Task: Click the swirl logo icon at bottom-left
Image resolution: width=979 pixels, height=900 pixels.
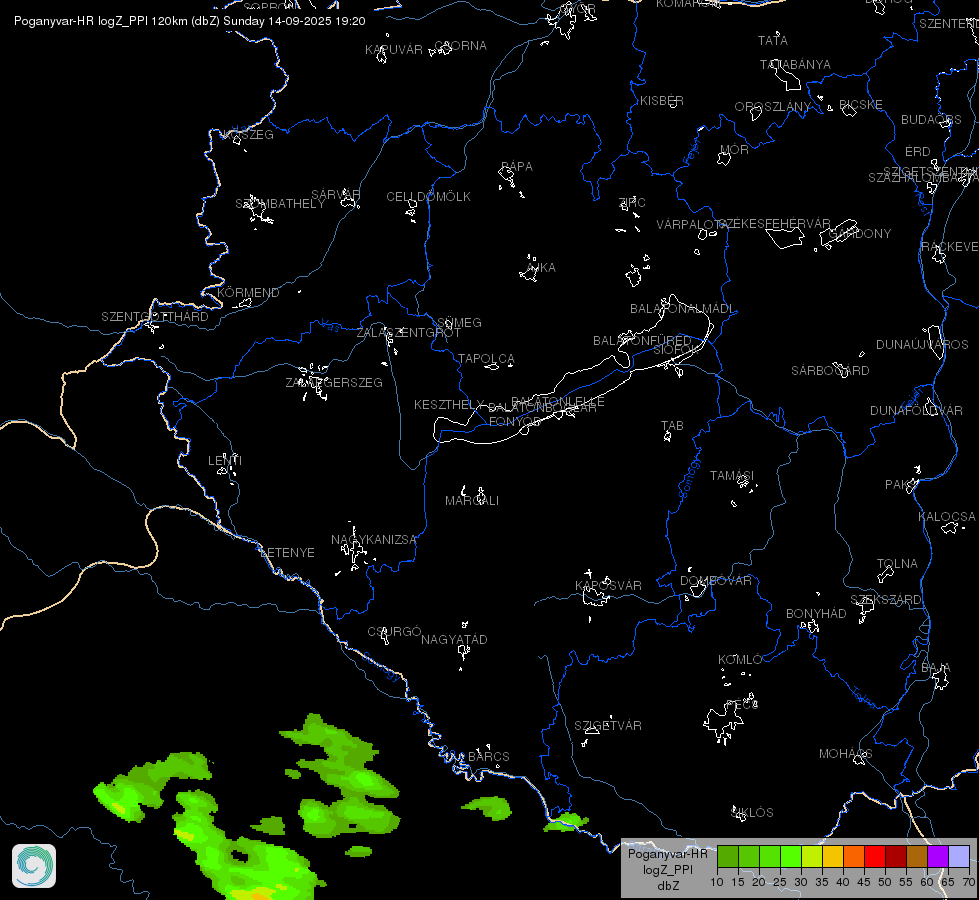Action: (x=34, y=866)
